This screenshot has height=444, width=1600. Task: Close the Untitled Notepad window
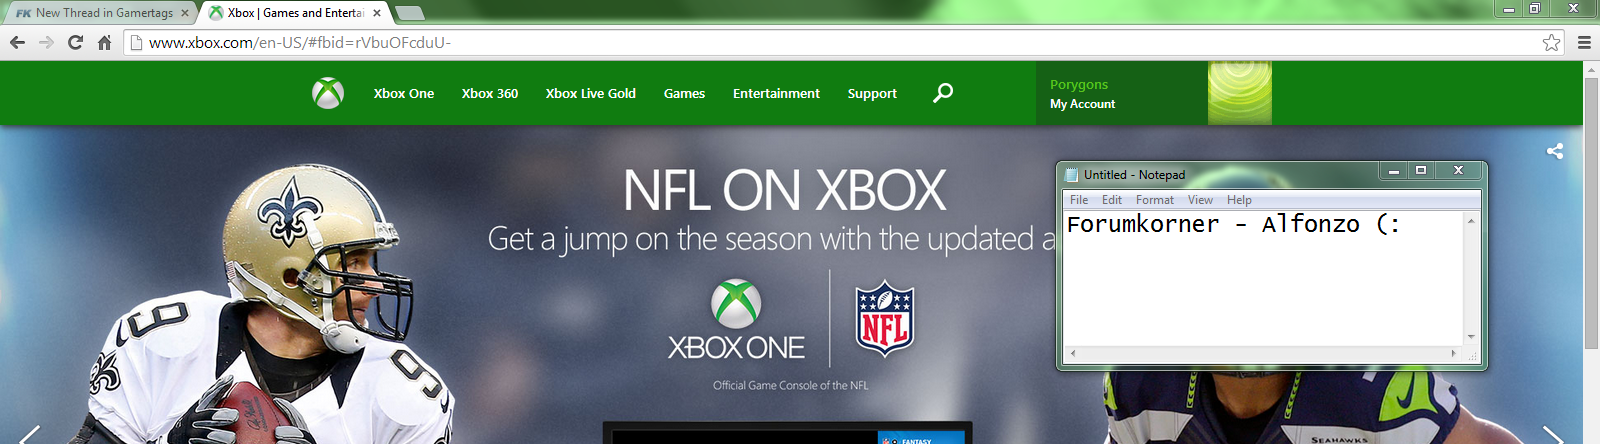pos(1458,172)
